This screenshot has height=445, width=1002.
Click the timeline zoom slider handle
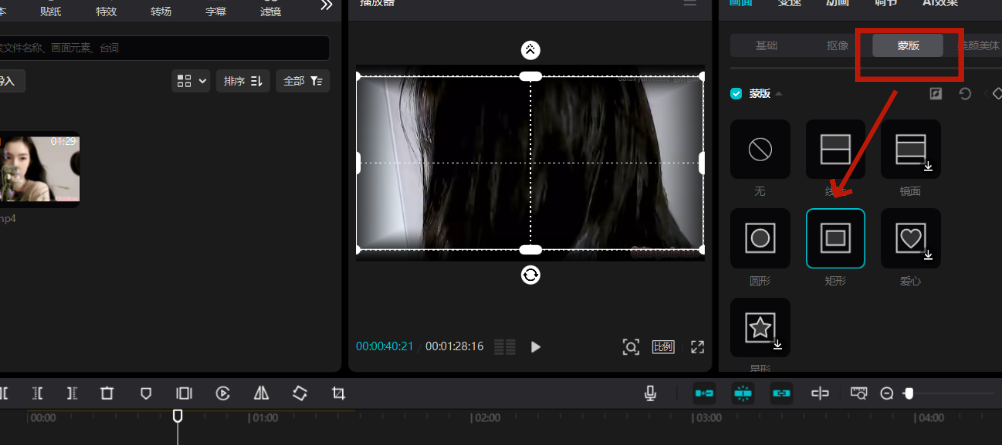(x=908, y=394)
